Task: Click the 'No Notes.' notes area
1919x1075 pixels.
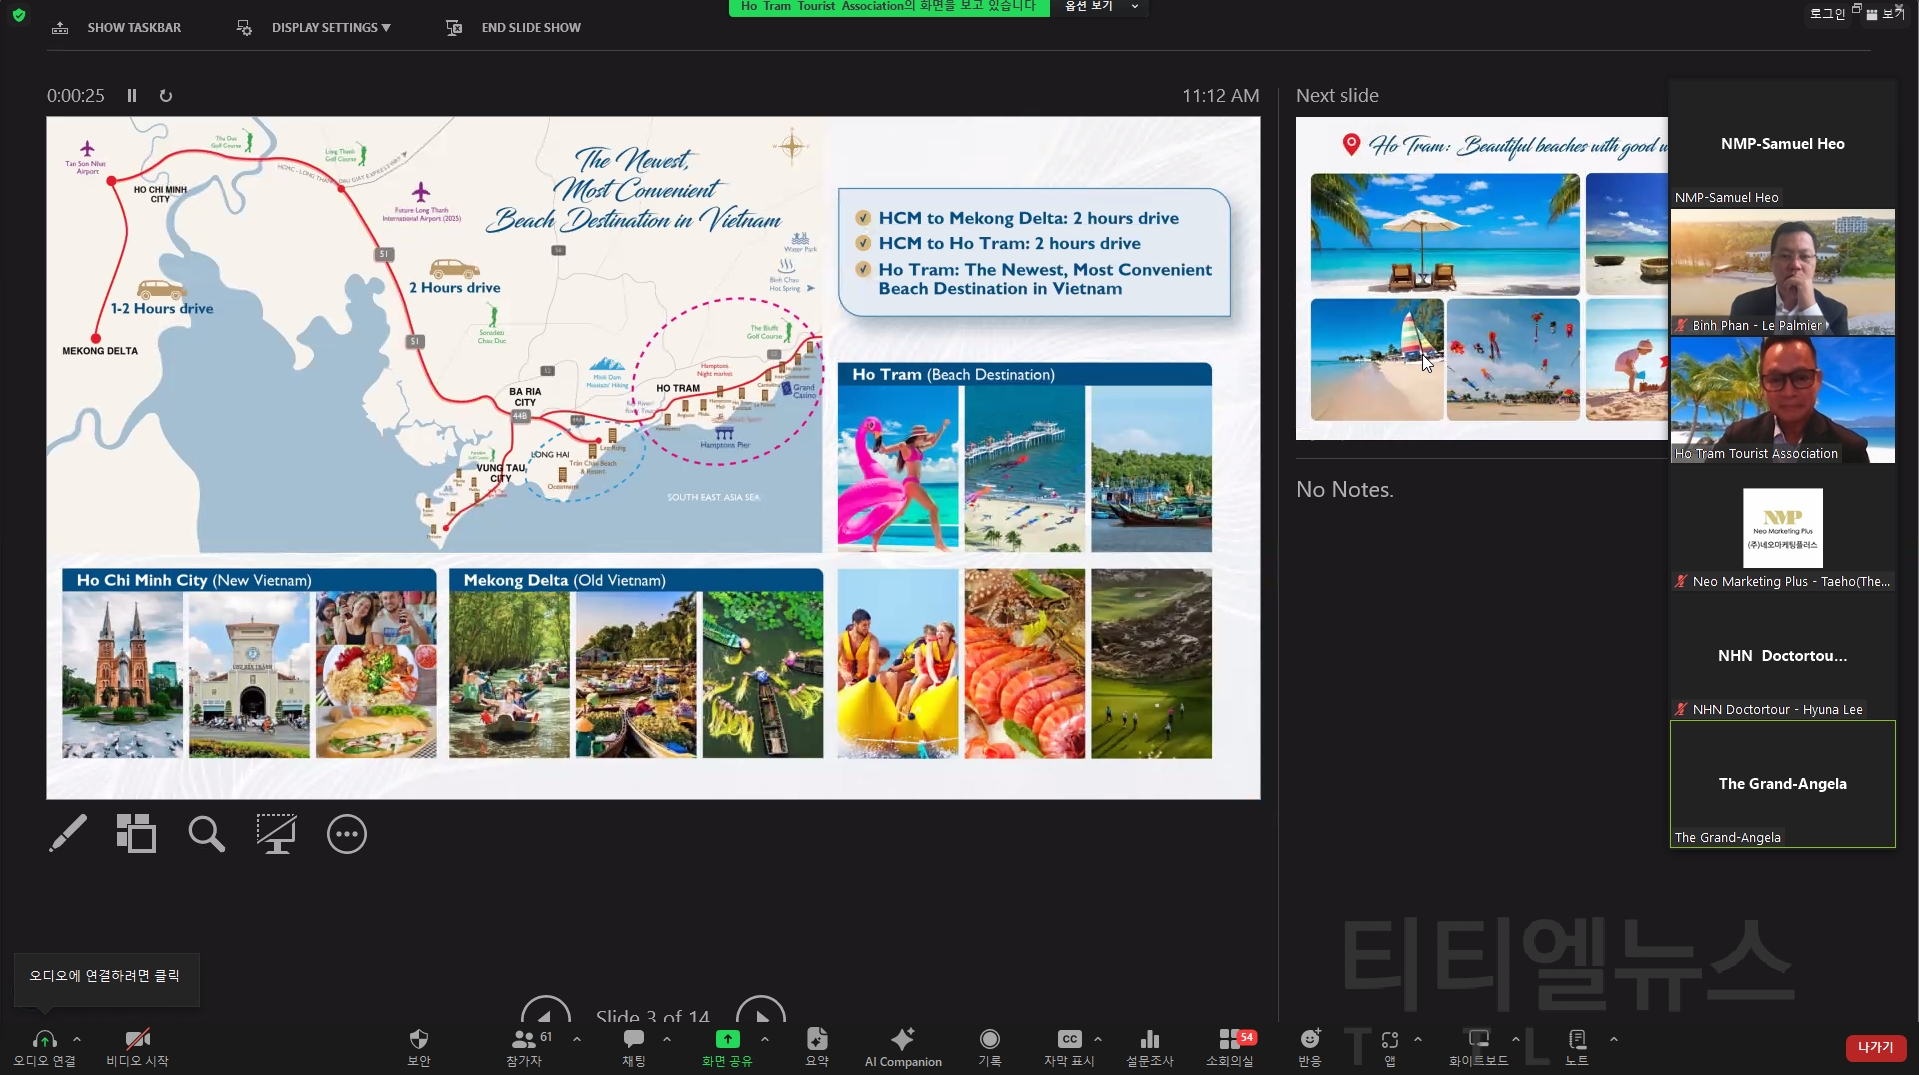Action: pyautogui.click(x=1345, y=490)
